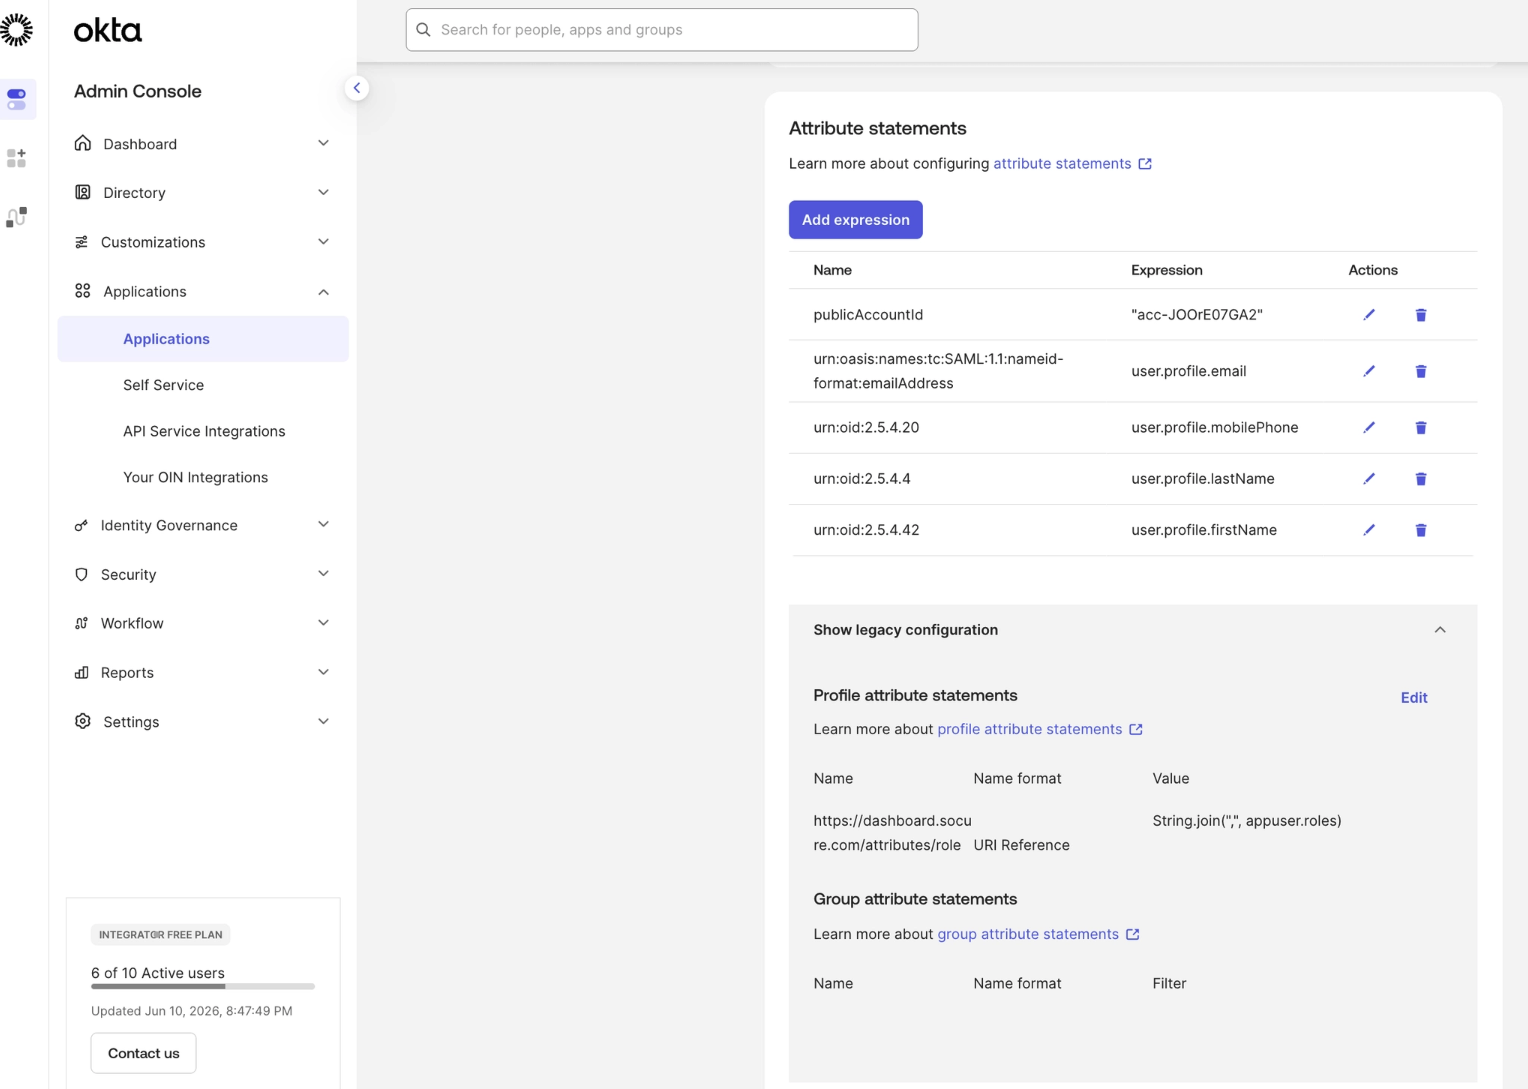
Task: Collapse the sidebar with the arrow button
Action: 357,88
